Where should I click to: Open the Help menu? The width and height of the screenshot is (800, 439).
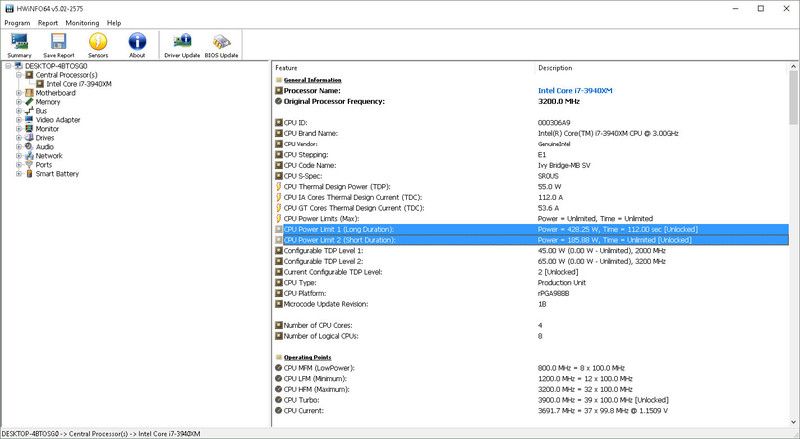tap(114, 23)
